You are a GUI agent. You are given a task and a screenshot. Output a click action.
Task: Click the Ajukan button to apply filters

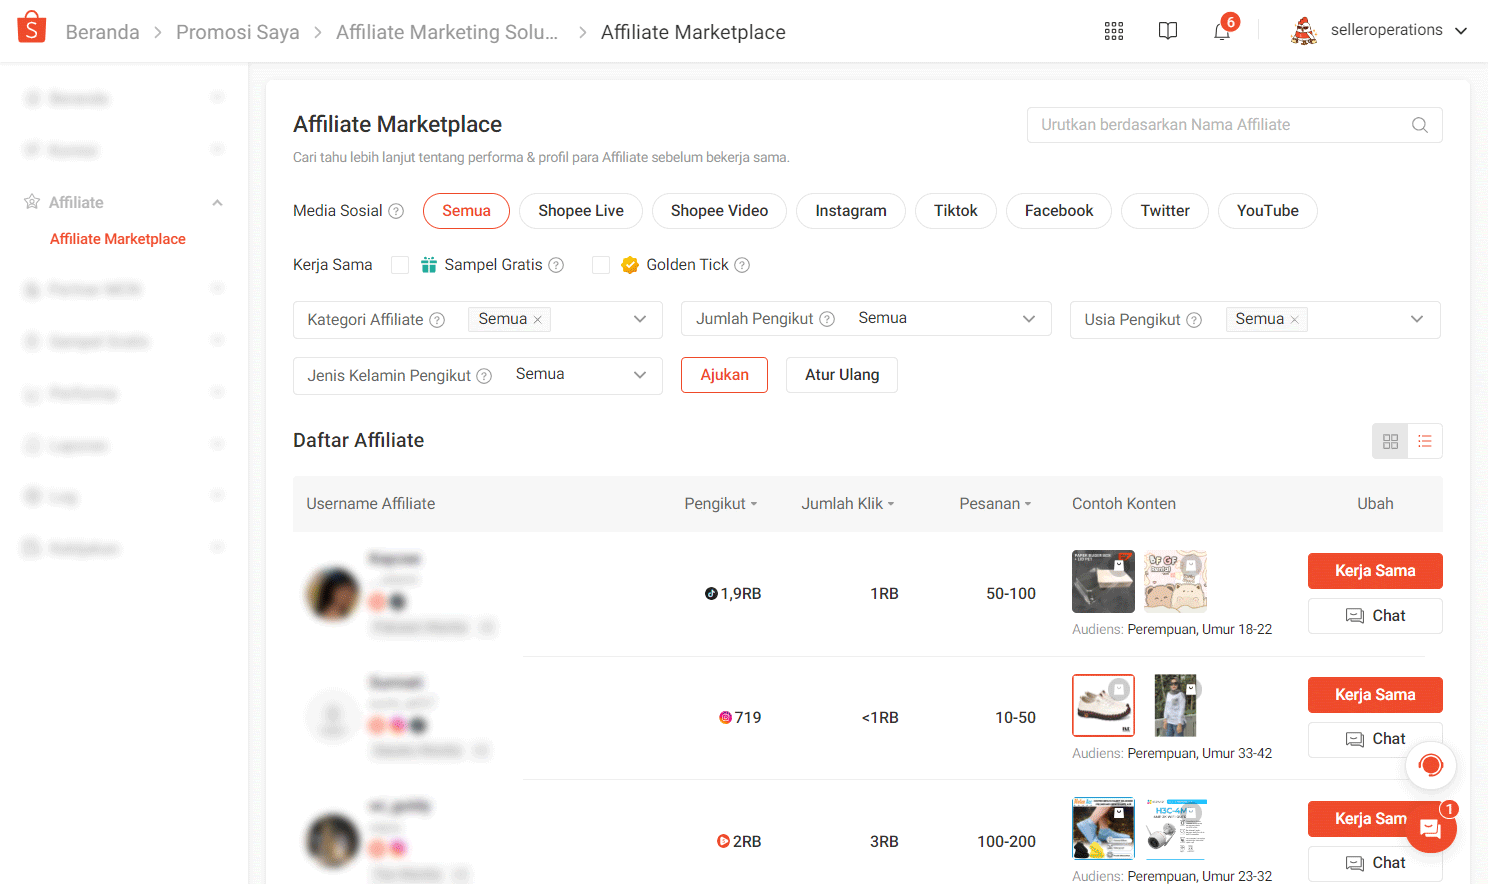[x=724, y=374]
